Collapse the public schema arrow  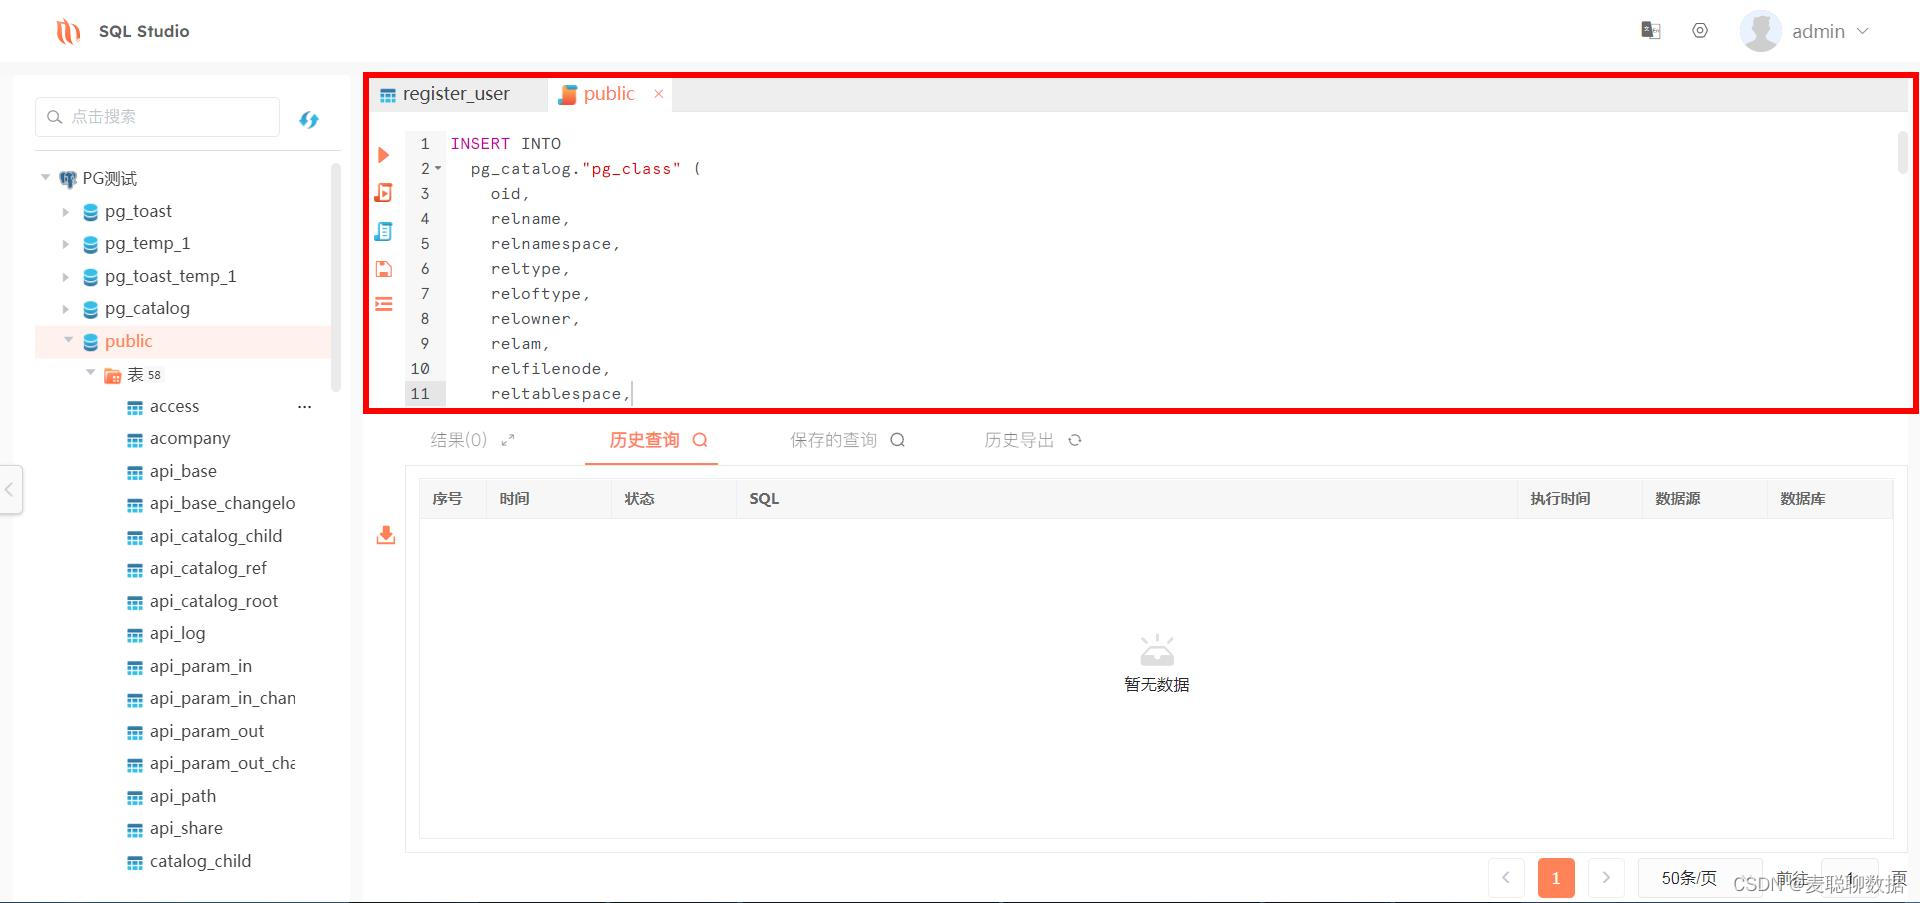(x=68, y=341)
